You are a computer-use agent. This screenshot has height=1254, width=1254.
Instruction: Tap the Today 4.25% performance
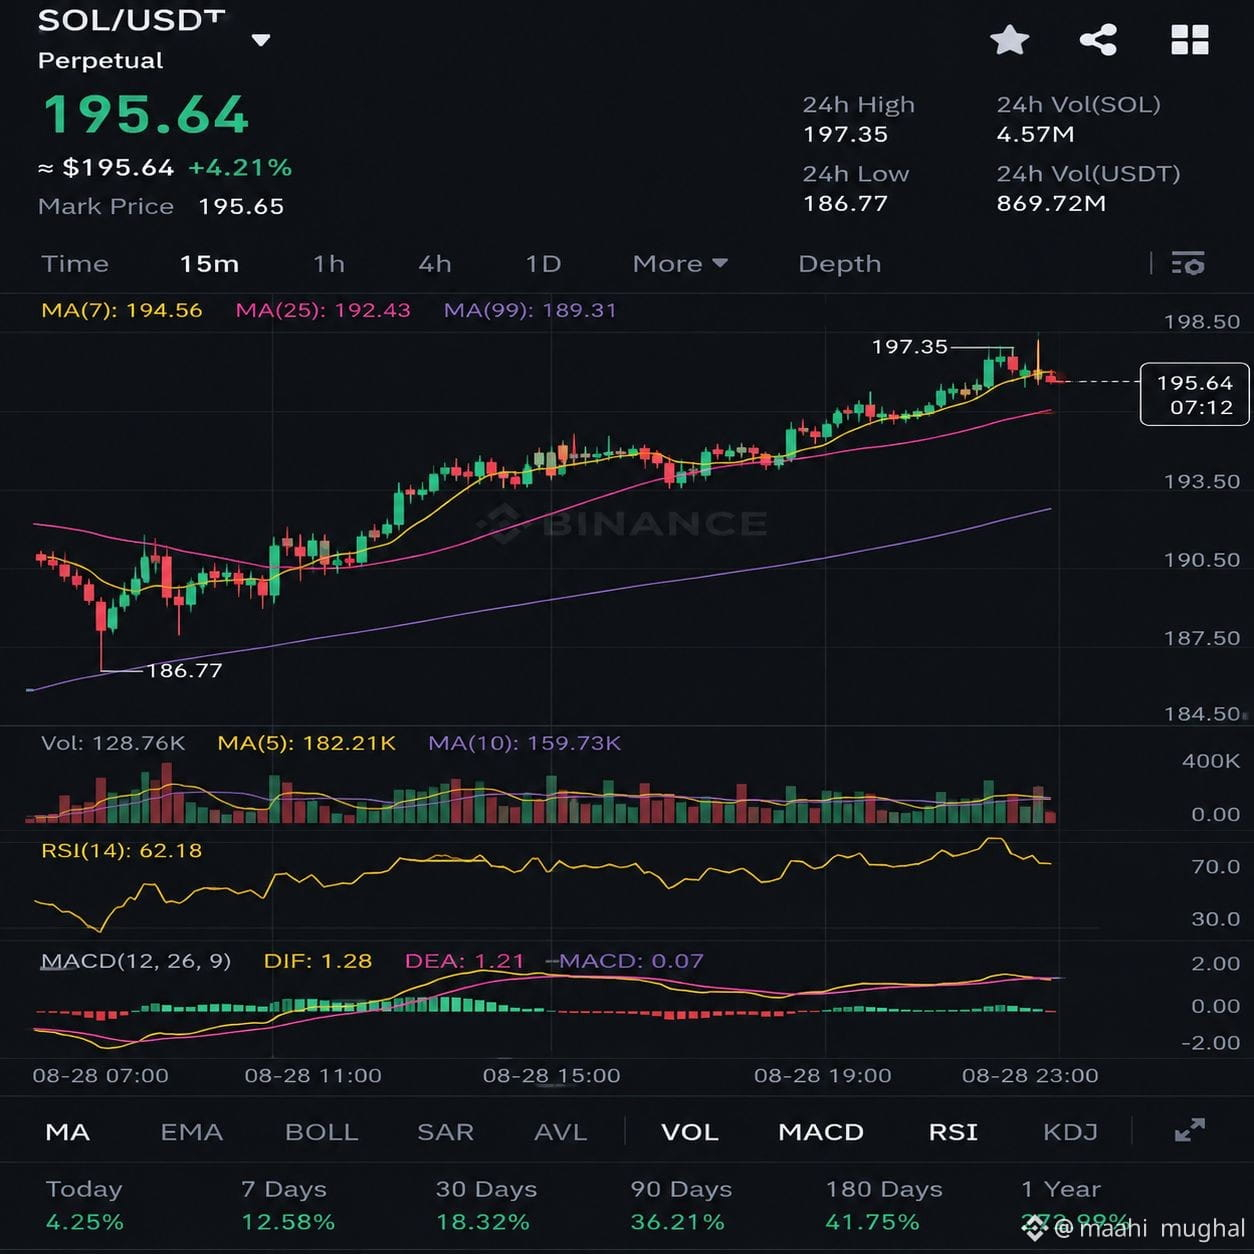coord(85,1205)
